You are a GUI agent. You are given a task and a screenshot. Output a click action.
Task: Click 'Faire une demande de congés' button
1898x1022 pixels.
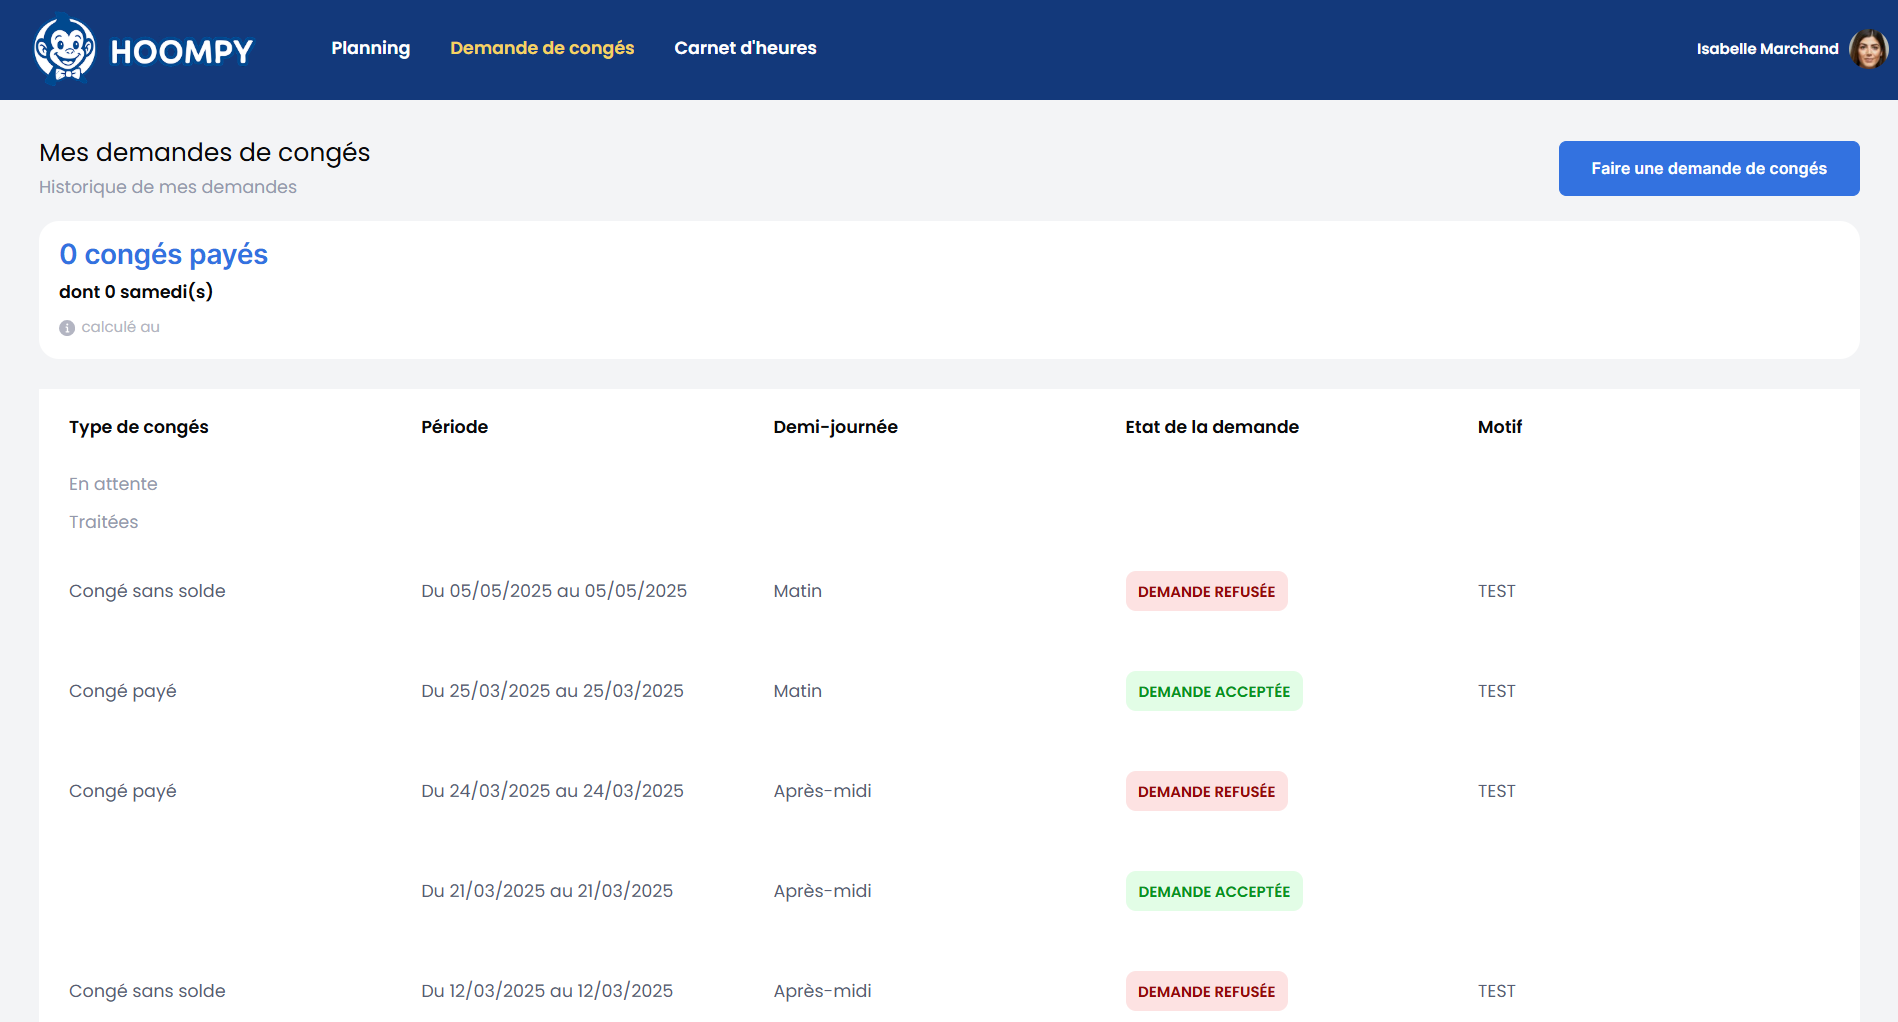pos(1708,168)
